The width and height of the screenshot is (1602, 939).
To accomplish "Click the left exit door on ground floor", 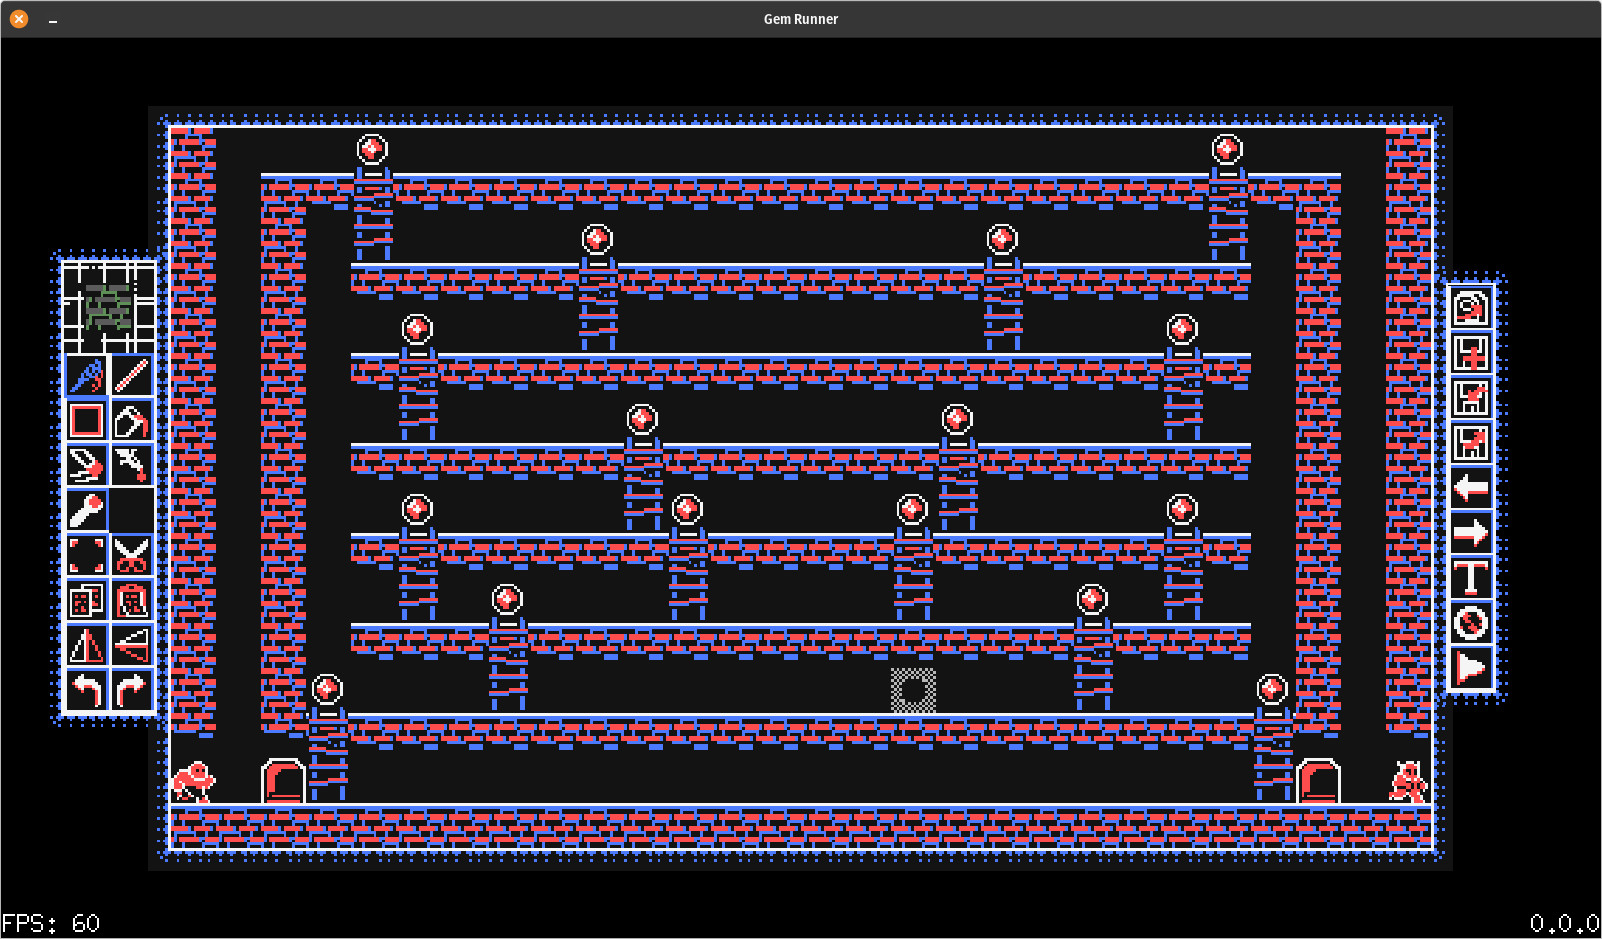I will tap(283, 781).
